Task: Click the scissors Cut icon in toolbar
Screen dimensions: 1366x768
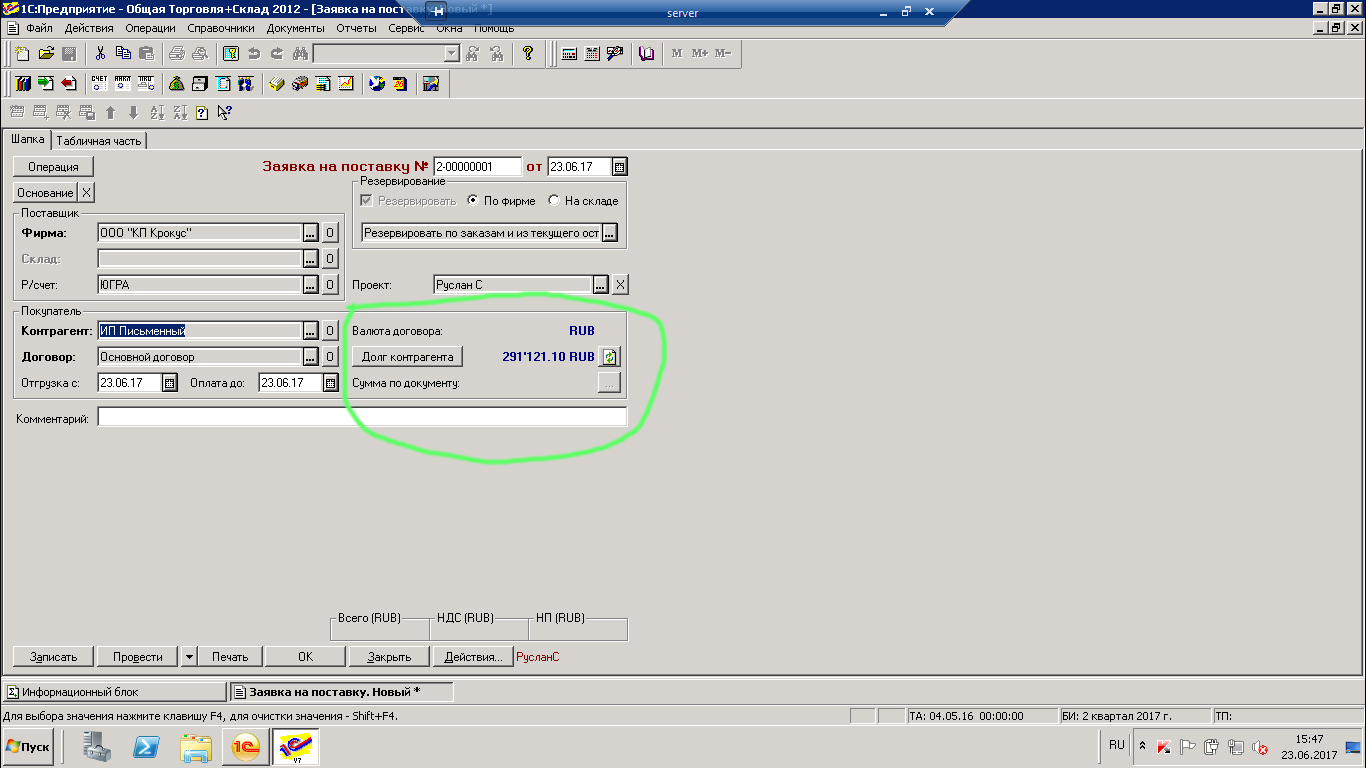Action: 100,54
